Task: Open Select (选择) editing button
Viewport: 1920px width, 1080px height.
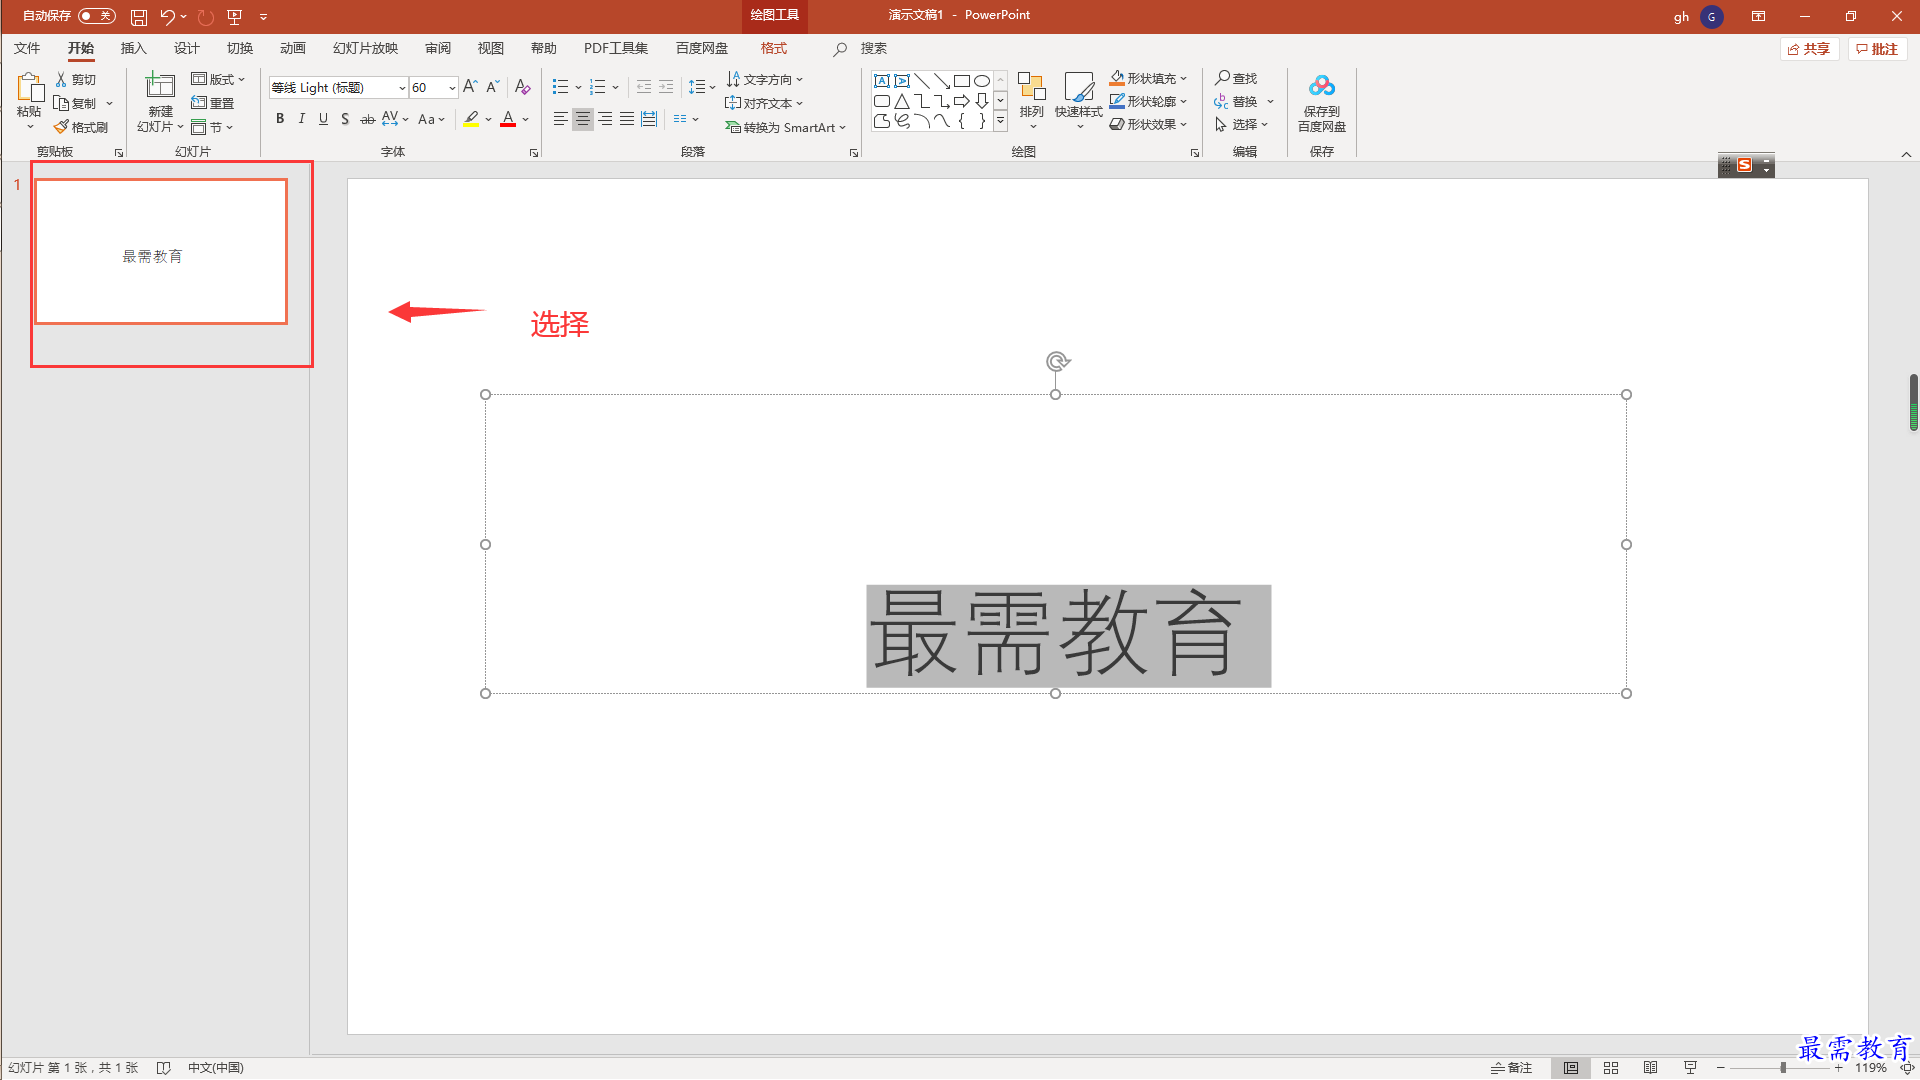Action: coord(1242,124)
